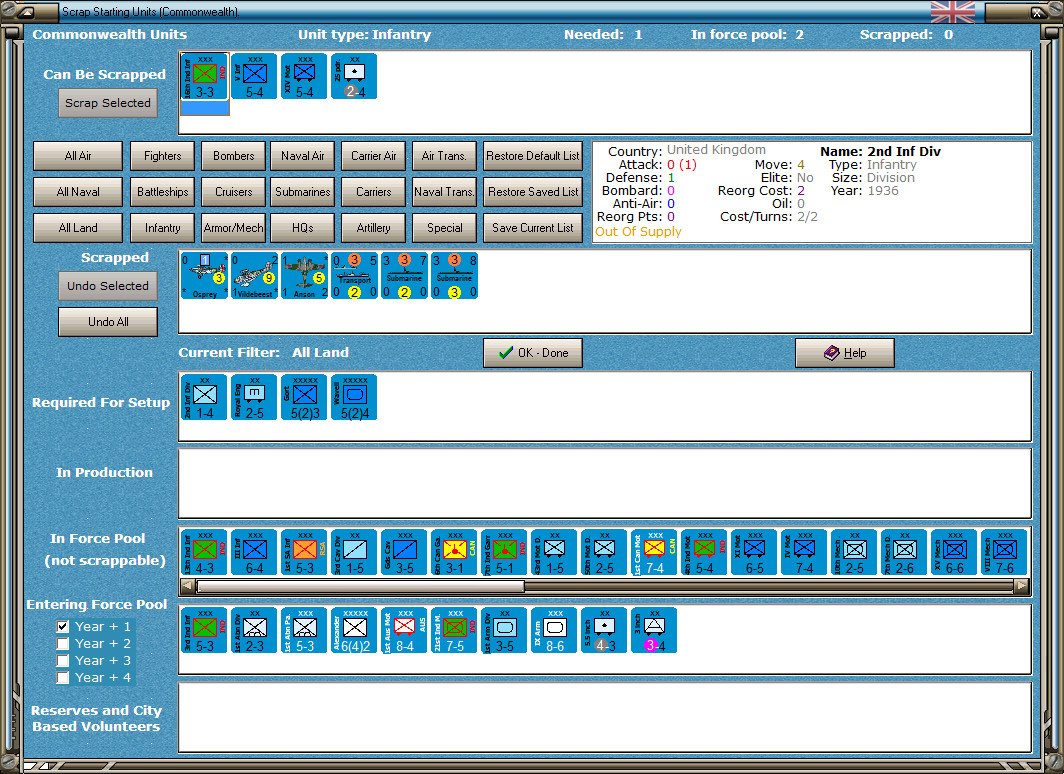Click the Gds Cav 3-5 counter
This screenshot has width=1064, height=774.
point(404,553)
